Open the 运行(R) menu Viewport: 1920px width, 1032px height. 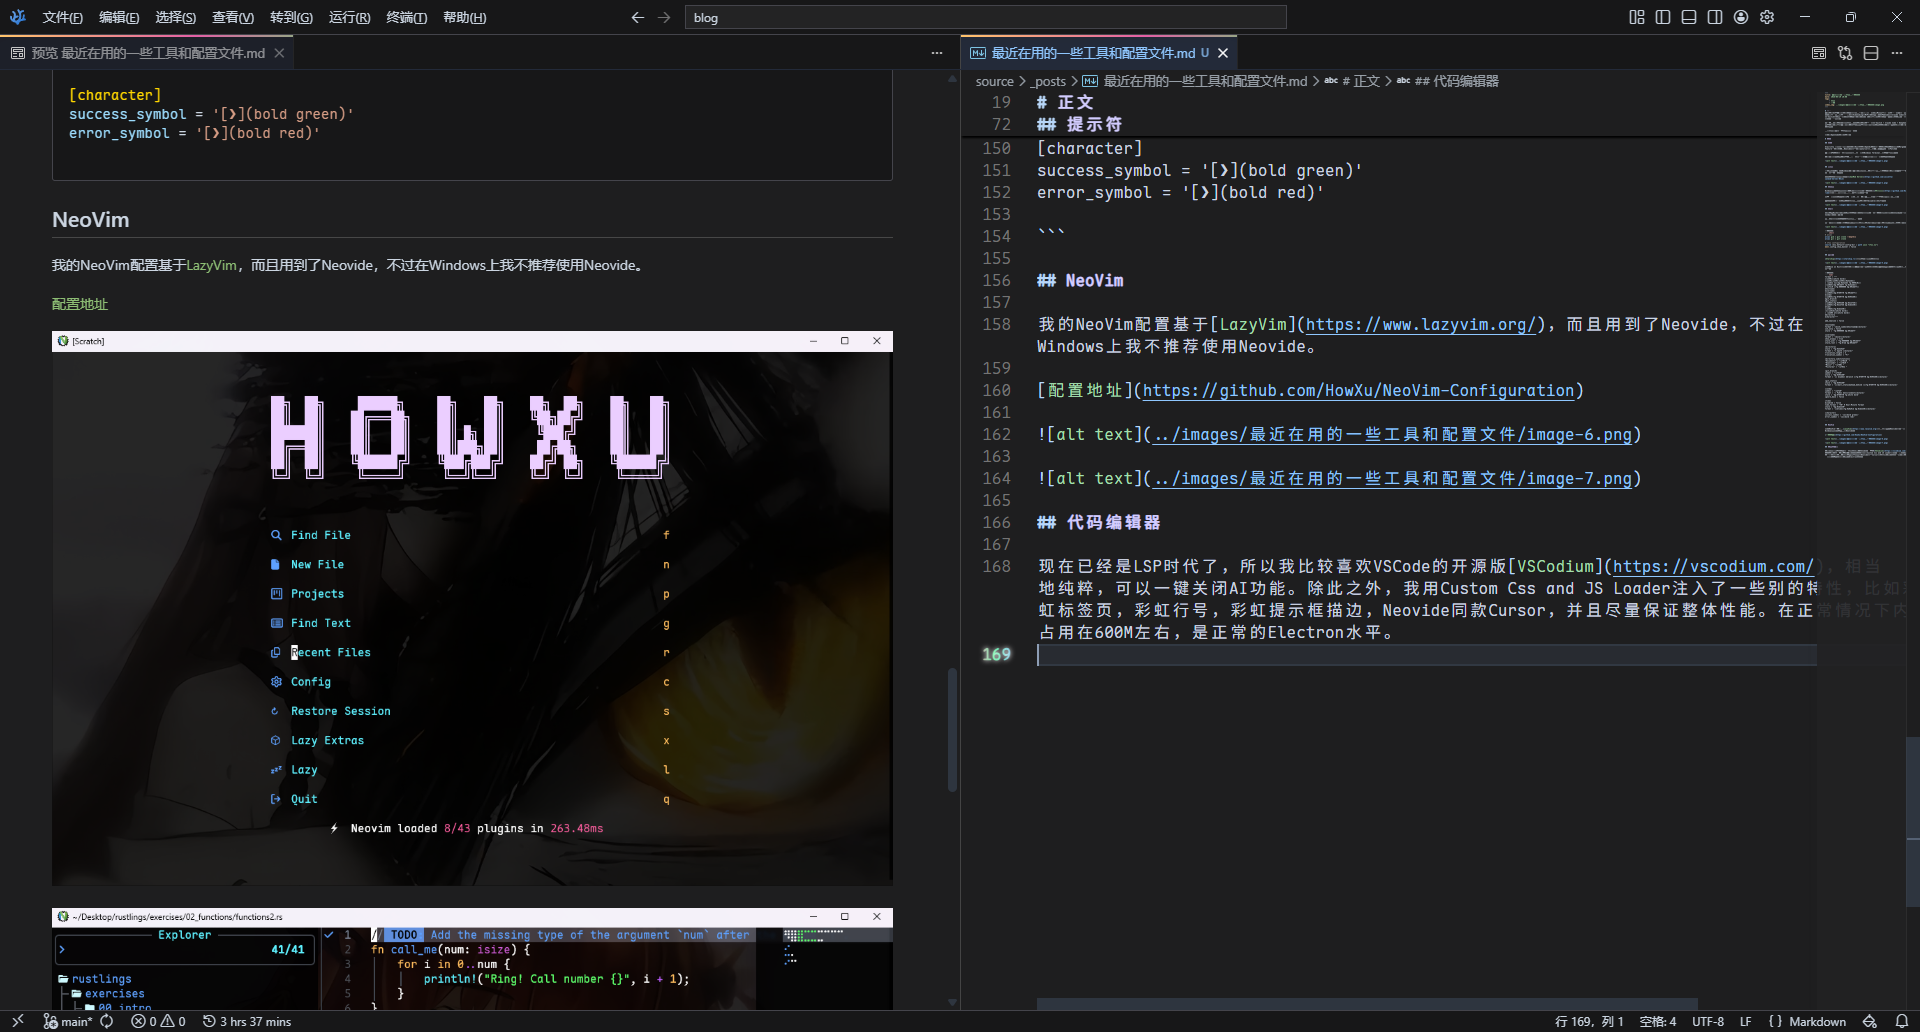[x=349, y=17]
